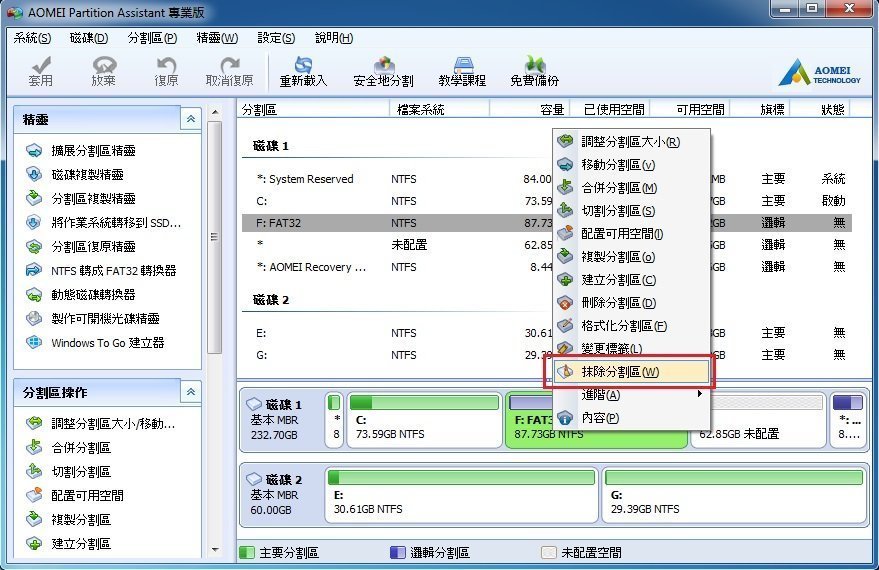Screen dimensions: 879x570
Task: Open the 設定(S) menu
Action: (276, 38)
